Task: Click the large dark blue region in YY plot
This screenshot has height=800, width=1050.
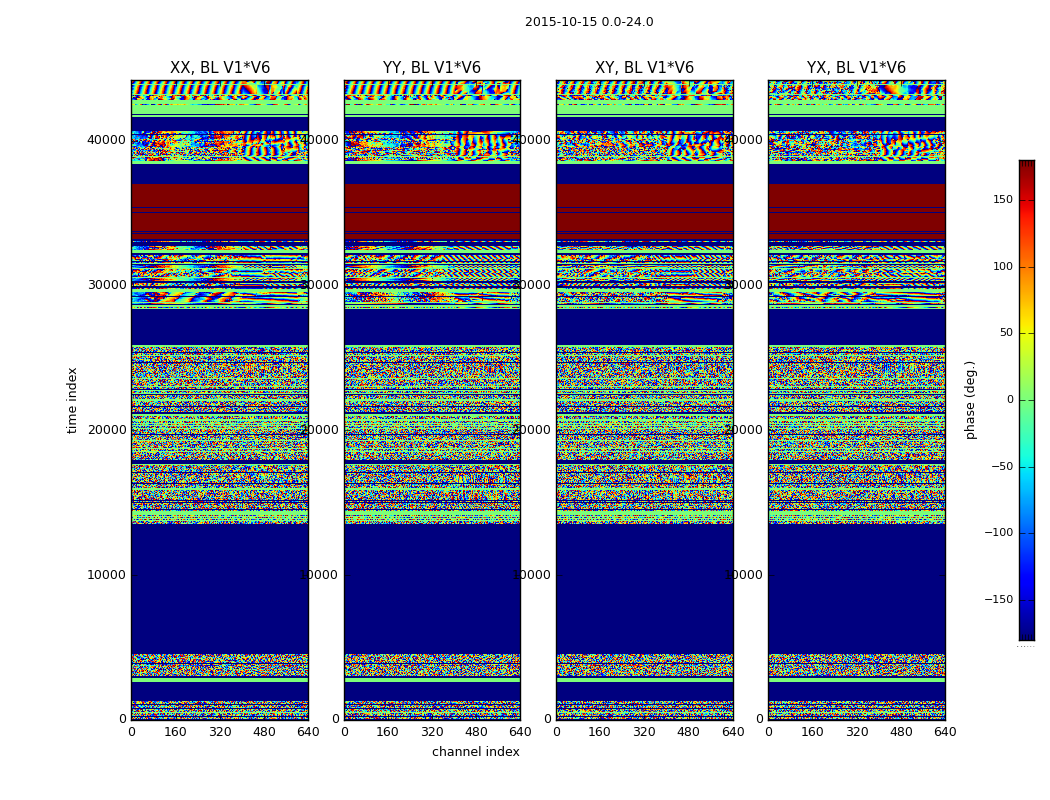Action: (433, 588)
